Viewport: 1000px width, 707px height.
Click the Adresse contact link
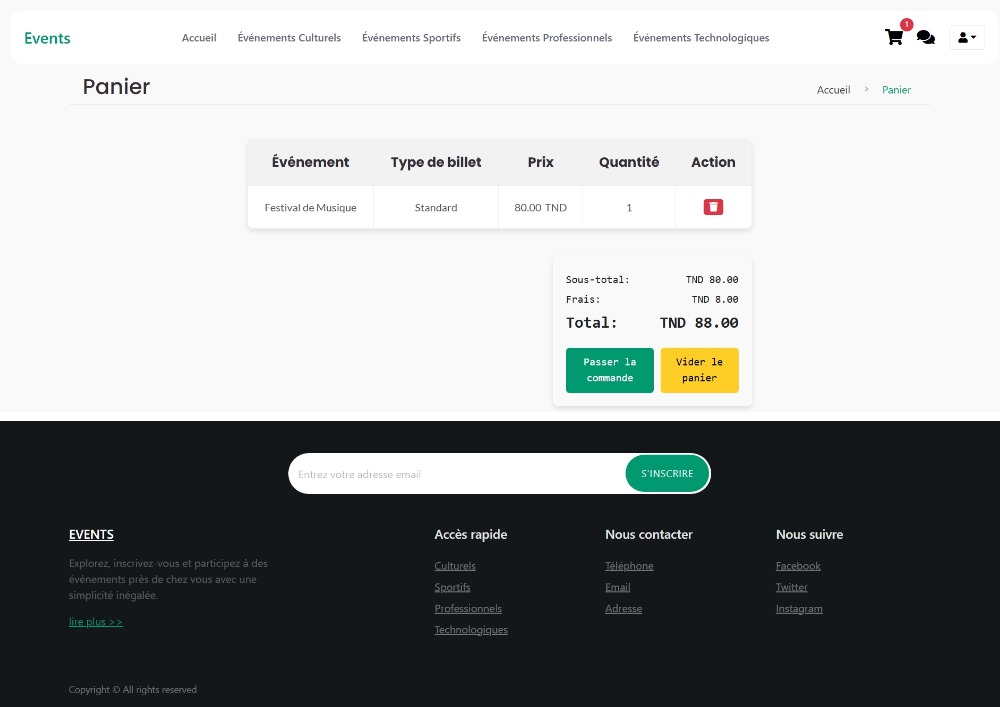pos(623,608)
